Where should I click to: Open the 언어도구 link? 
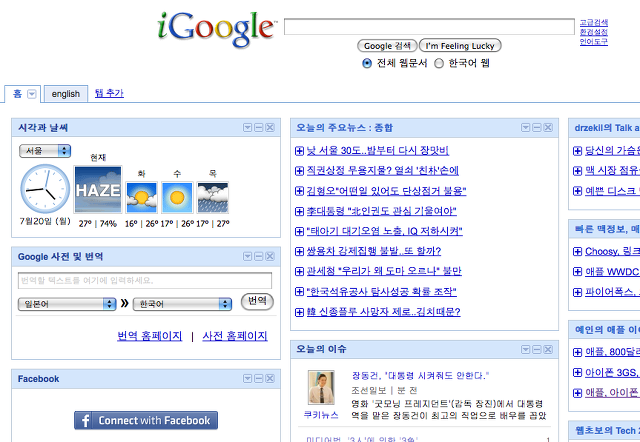coord(594,42)
